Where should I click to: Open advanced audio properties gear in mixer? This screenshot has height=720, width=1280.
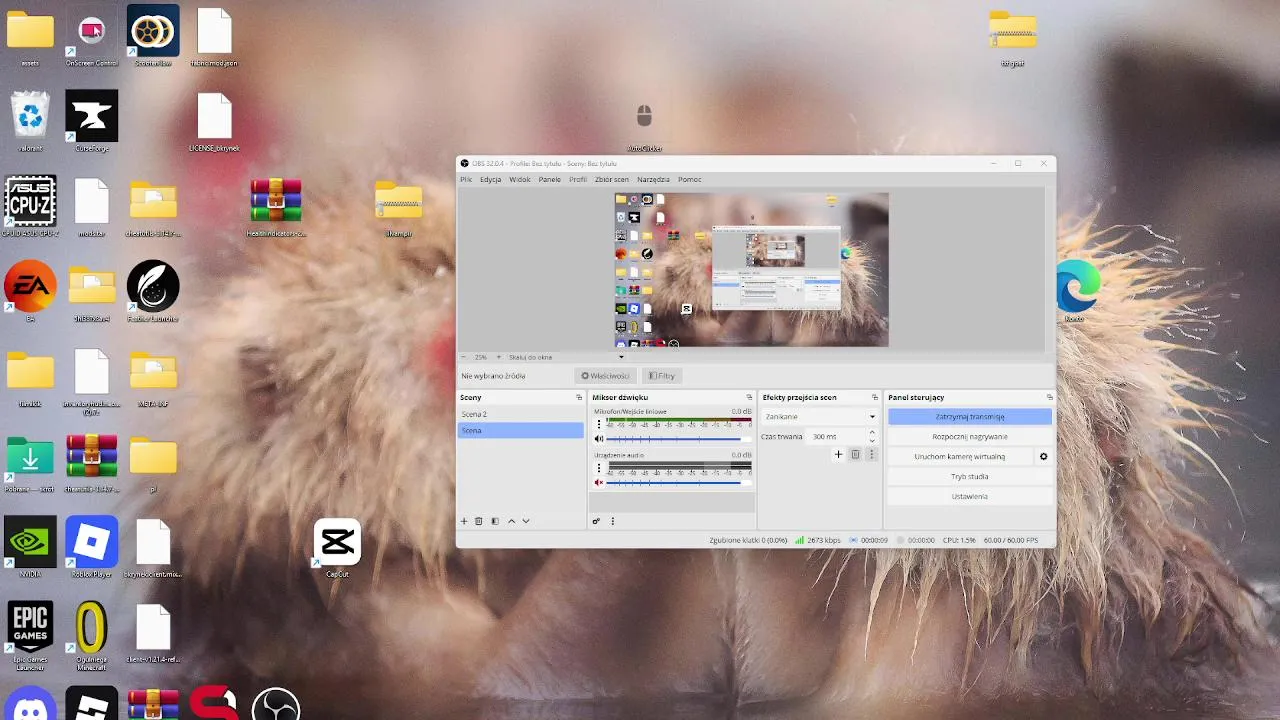pos(597,521)
